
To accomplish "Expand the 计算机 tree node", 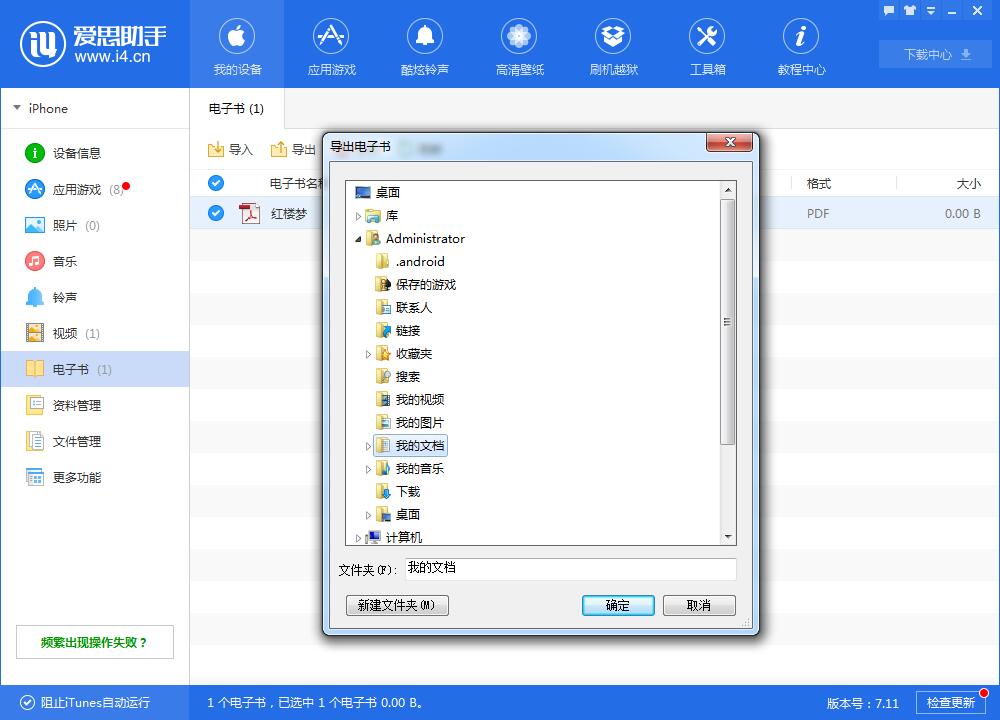I will pyautogui.click(x=357, y=537).
